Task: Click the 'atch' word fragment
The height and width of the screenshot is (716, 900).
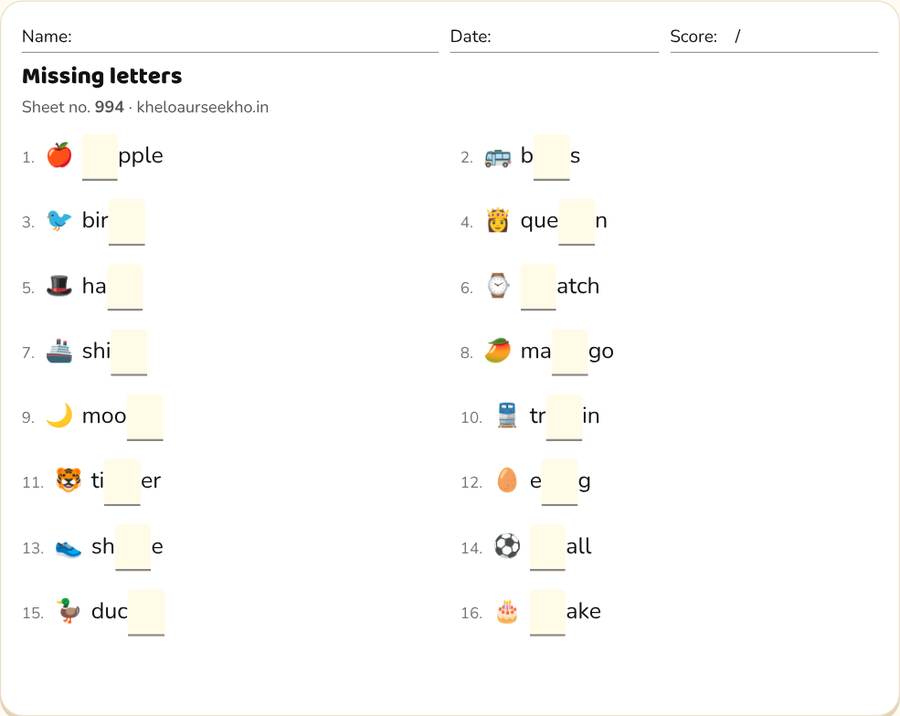Action: pyautogui.click(x=578, y=285)
